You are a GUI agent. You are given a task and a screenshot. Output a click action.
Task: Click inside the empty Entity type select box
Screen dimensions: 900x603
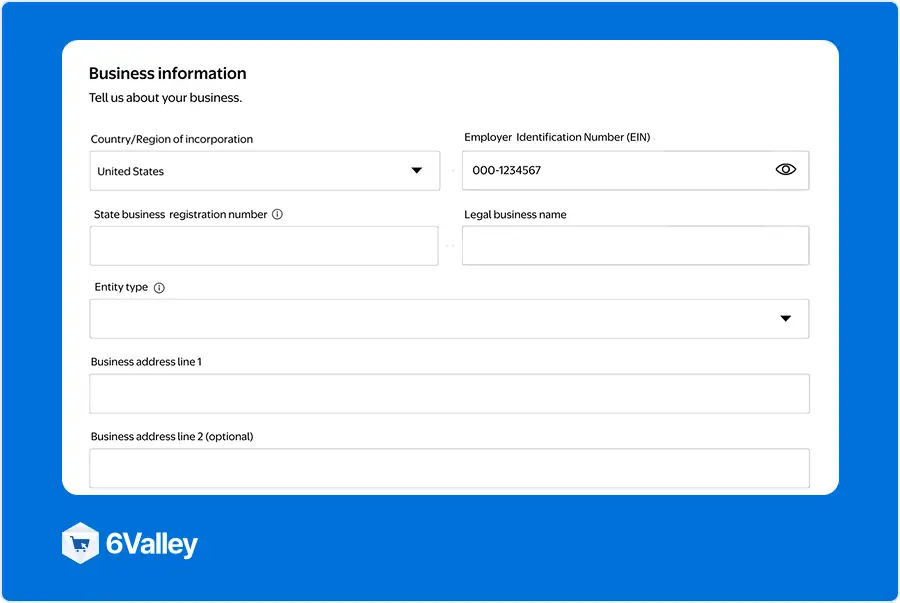point(449,318)
